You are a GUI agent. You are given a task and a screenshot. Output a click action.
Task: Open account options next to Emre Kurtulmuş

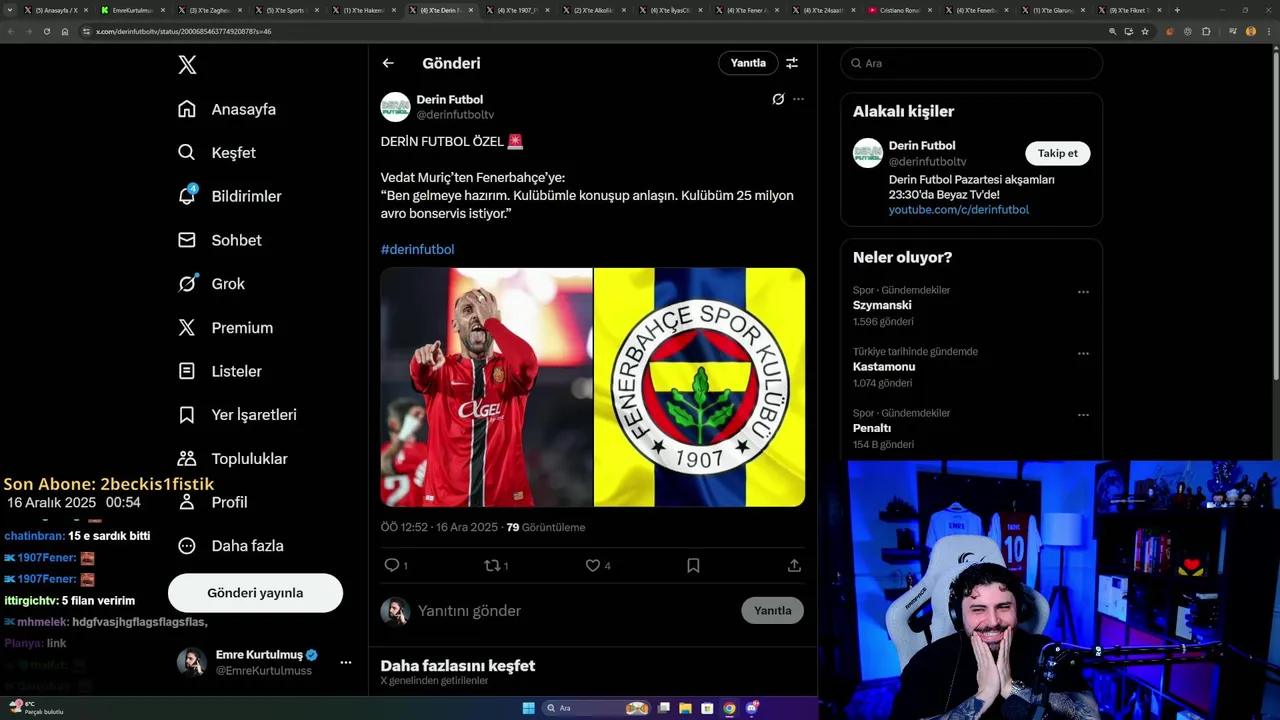click(x=345, y=662)
